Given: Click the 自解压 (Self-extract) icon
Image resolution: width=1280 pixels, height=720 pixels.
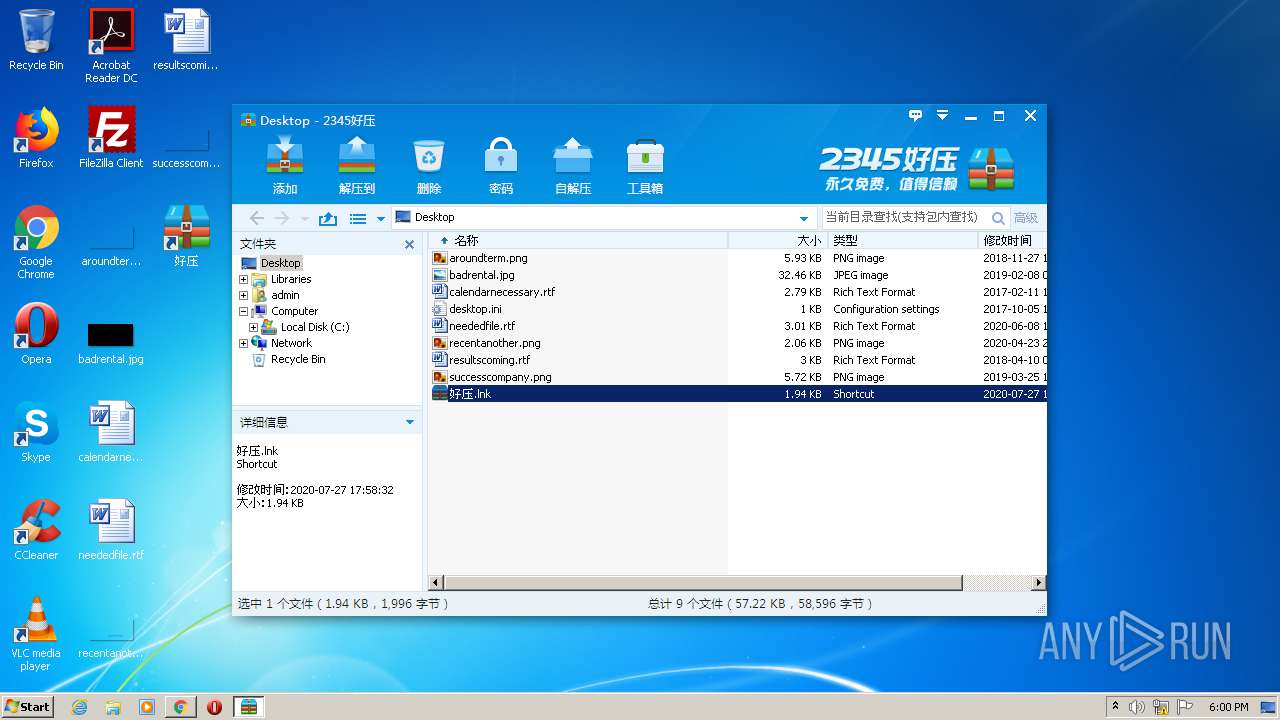Looking at the screenshot, I should [x=573, y=166].
